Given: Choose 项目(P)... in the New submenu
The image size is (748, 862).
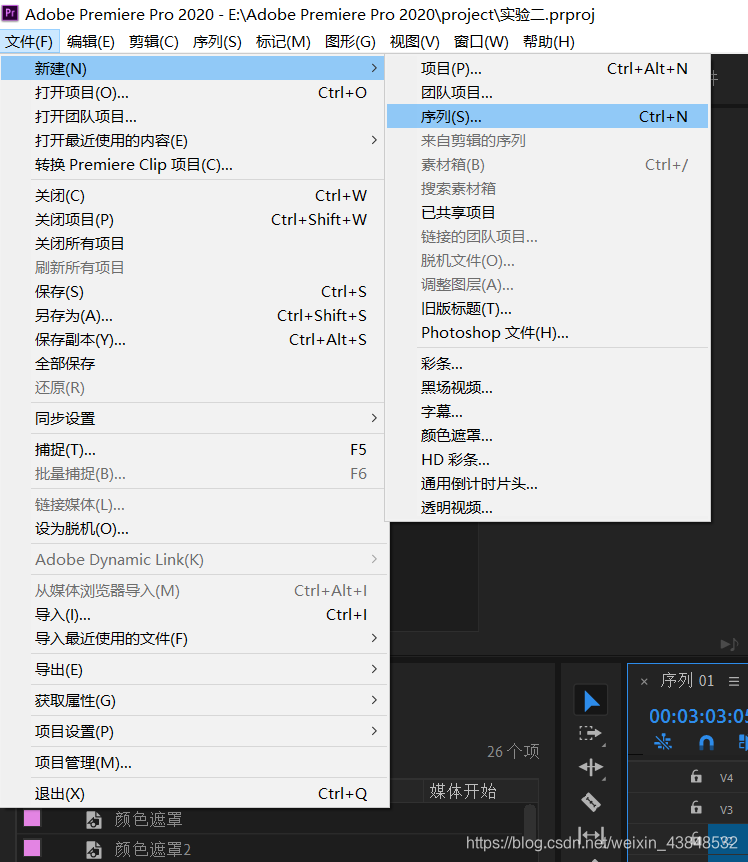Looking at the screenshot, I should pyautogui.click(x=547, y=69).
